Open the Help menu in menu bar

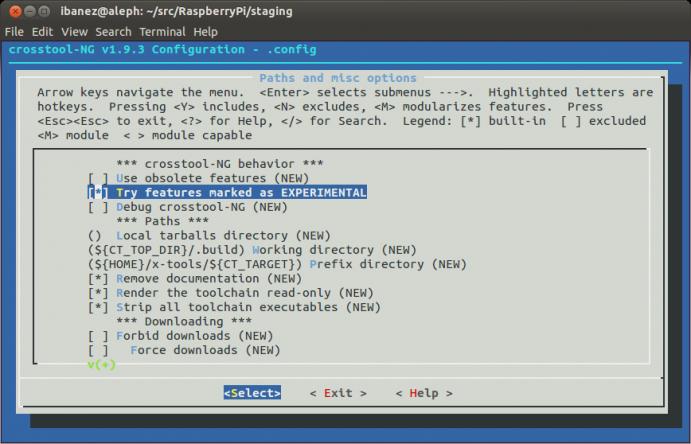coord(205,32)
